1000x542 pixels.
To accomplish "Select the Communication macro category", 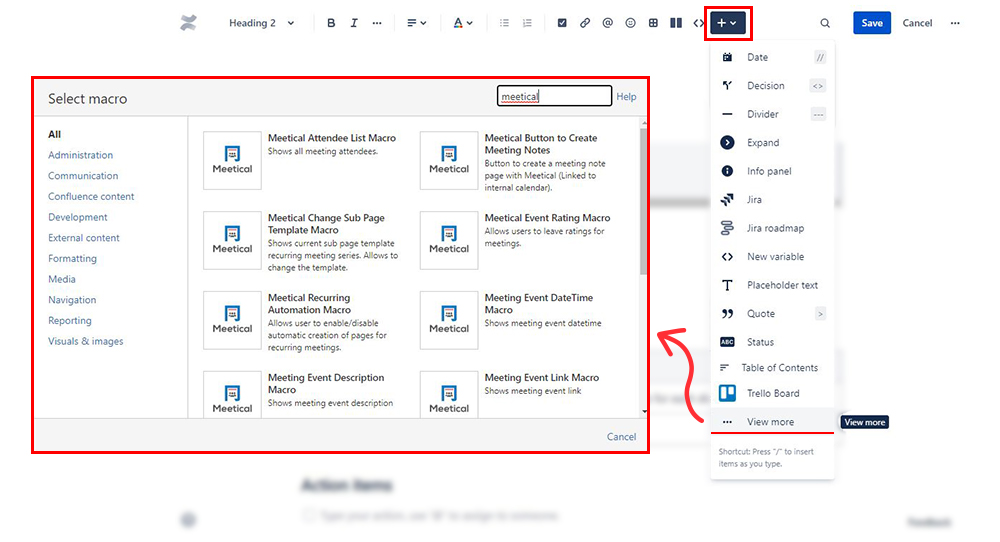I will pos(83,176).
